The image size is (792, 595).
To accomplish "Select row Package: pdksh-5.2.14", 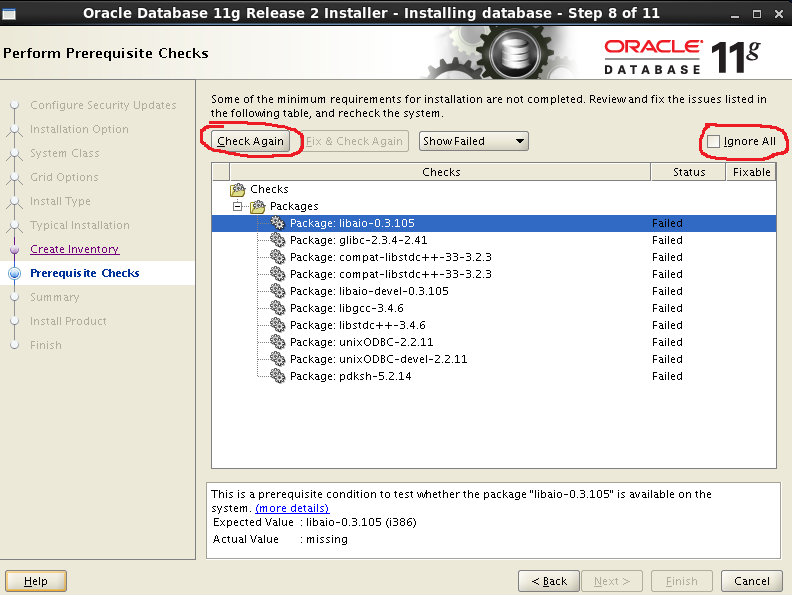I will [493, 376].
